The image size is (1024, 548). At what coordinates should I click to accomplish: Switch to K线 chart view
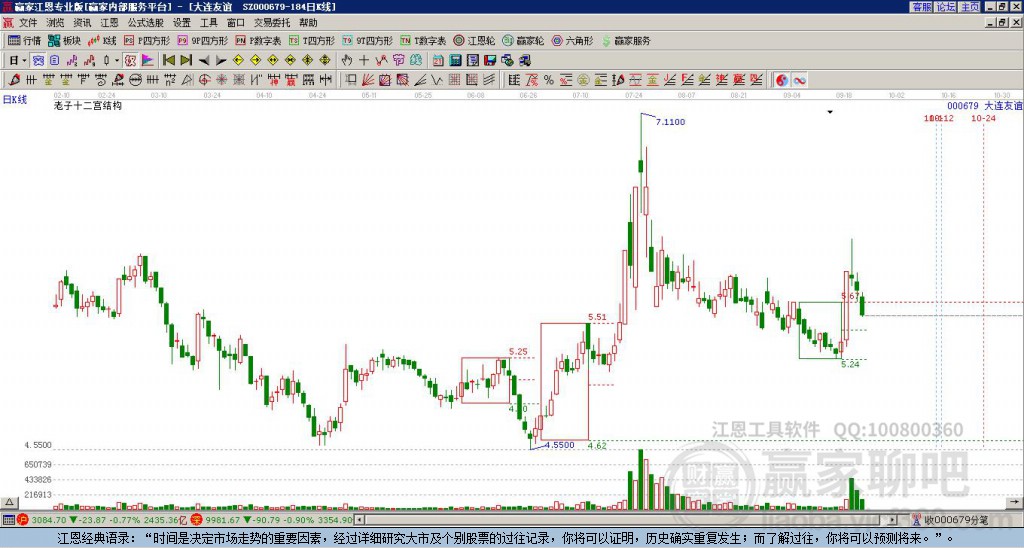coord(102,40)
